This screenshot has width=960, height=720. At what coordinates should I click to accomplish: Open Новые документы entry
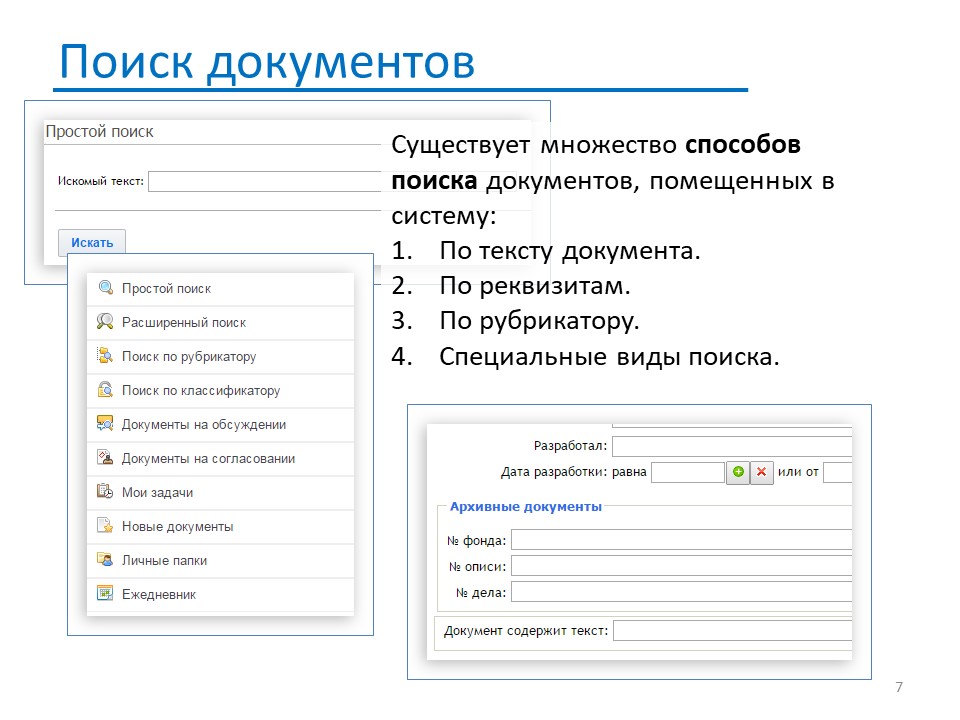coord(220,527)
